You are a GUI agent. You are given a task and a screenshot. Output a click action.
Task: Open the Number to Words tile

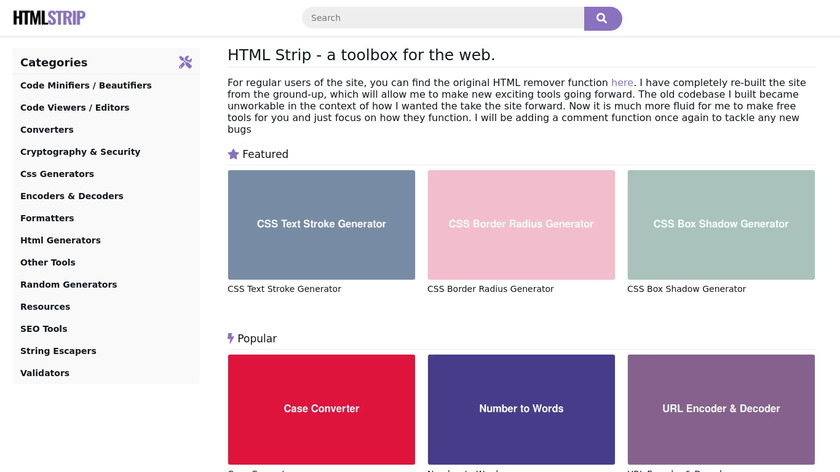click(521, 408)
